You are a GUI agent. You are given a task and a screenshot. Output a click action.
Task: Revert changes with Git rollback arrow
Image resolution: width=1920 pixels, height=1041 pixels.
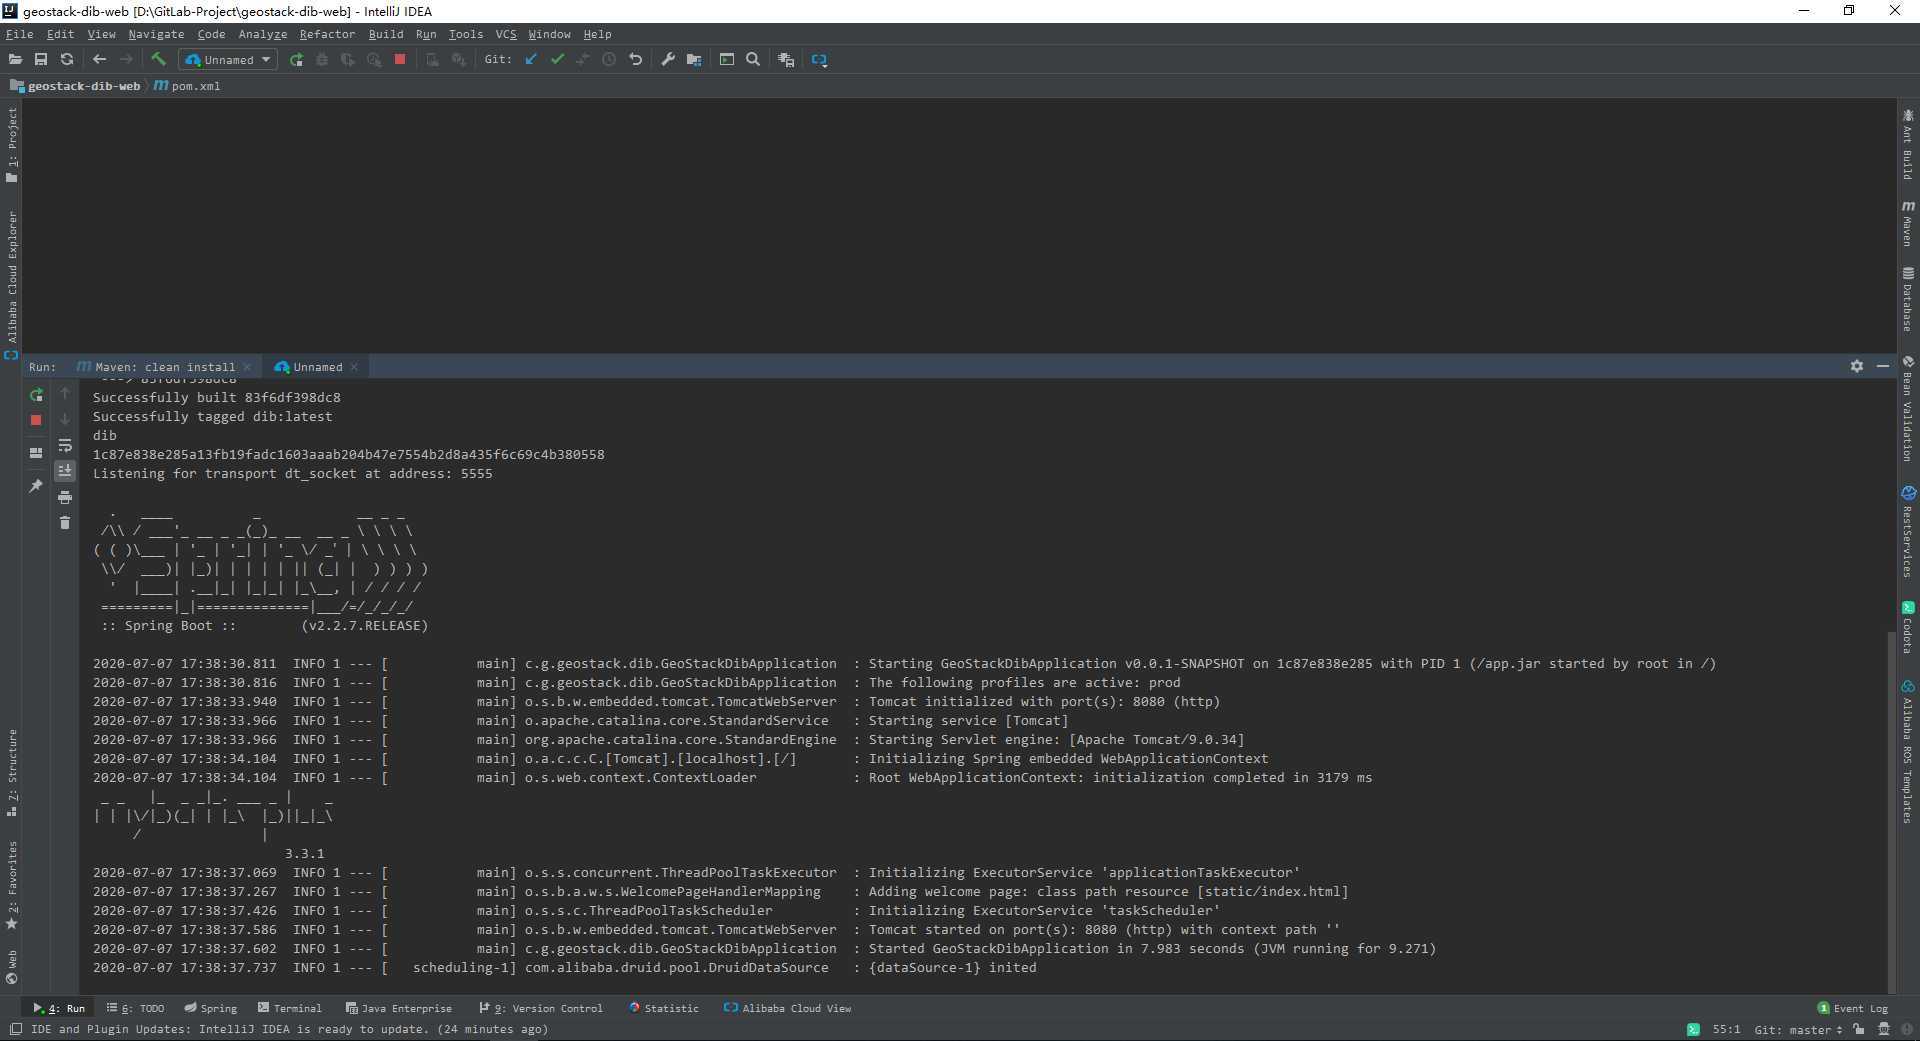point(635,60)
